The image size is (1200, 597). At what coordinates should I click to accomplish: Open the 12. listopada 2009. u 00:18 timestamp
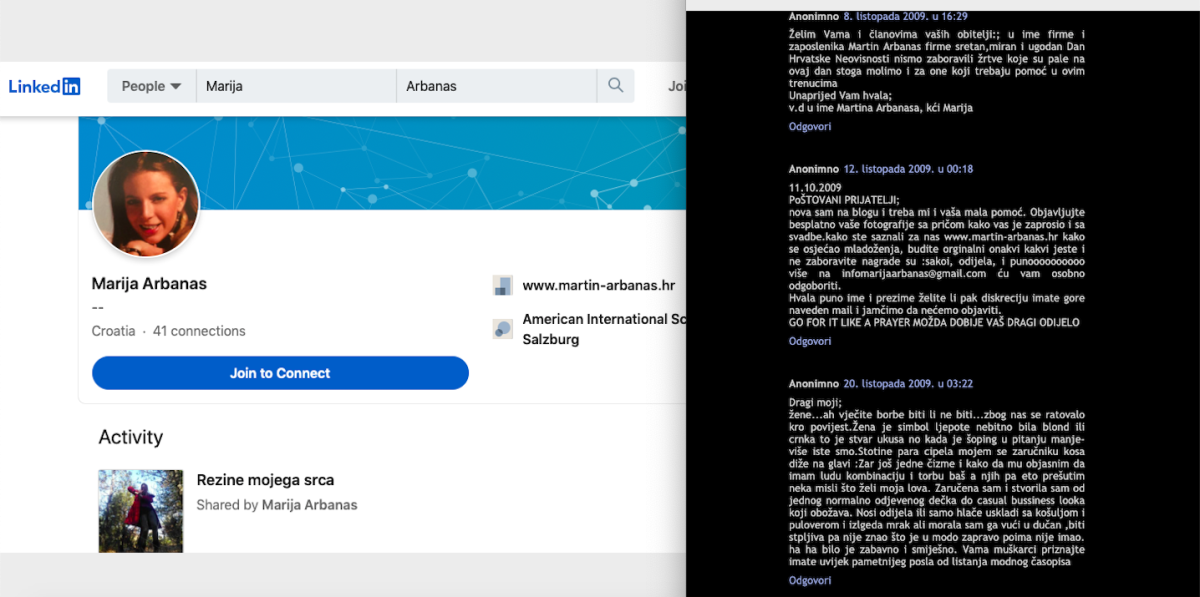click(908, 169)
